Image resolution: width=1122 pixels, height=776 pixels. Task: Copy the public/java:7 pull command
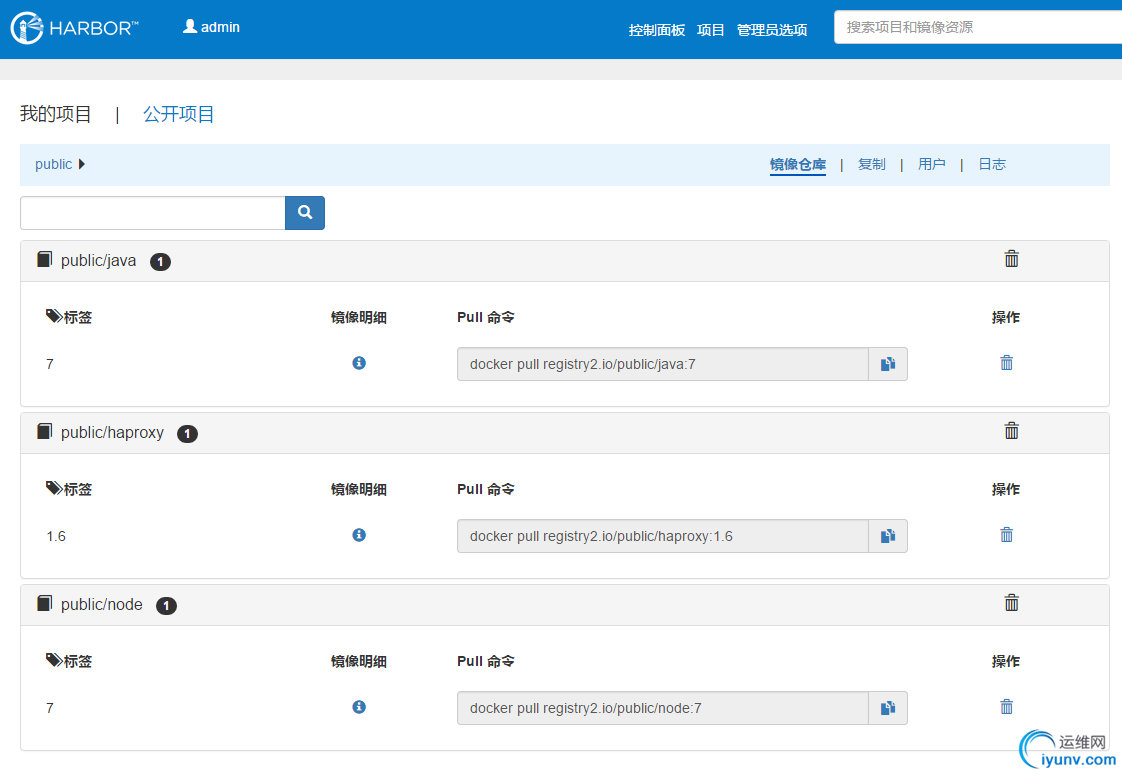click(887, 364)
